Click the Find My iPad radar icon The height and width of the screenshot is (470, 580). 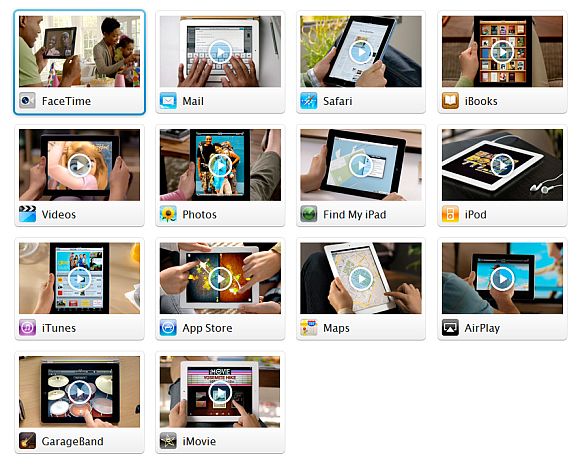(308, 214)
